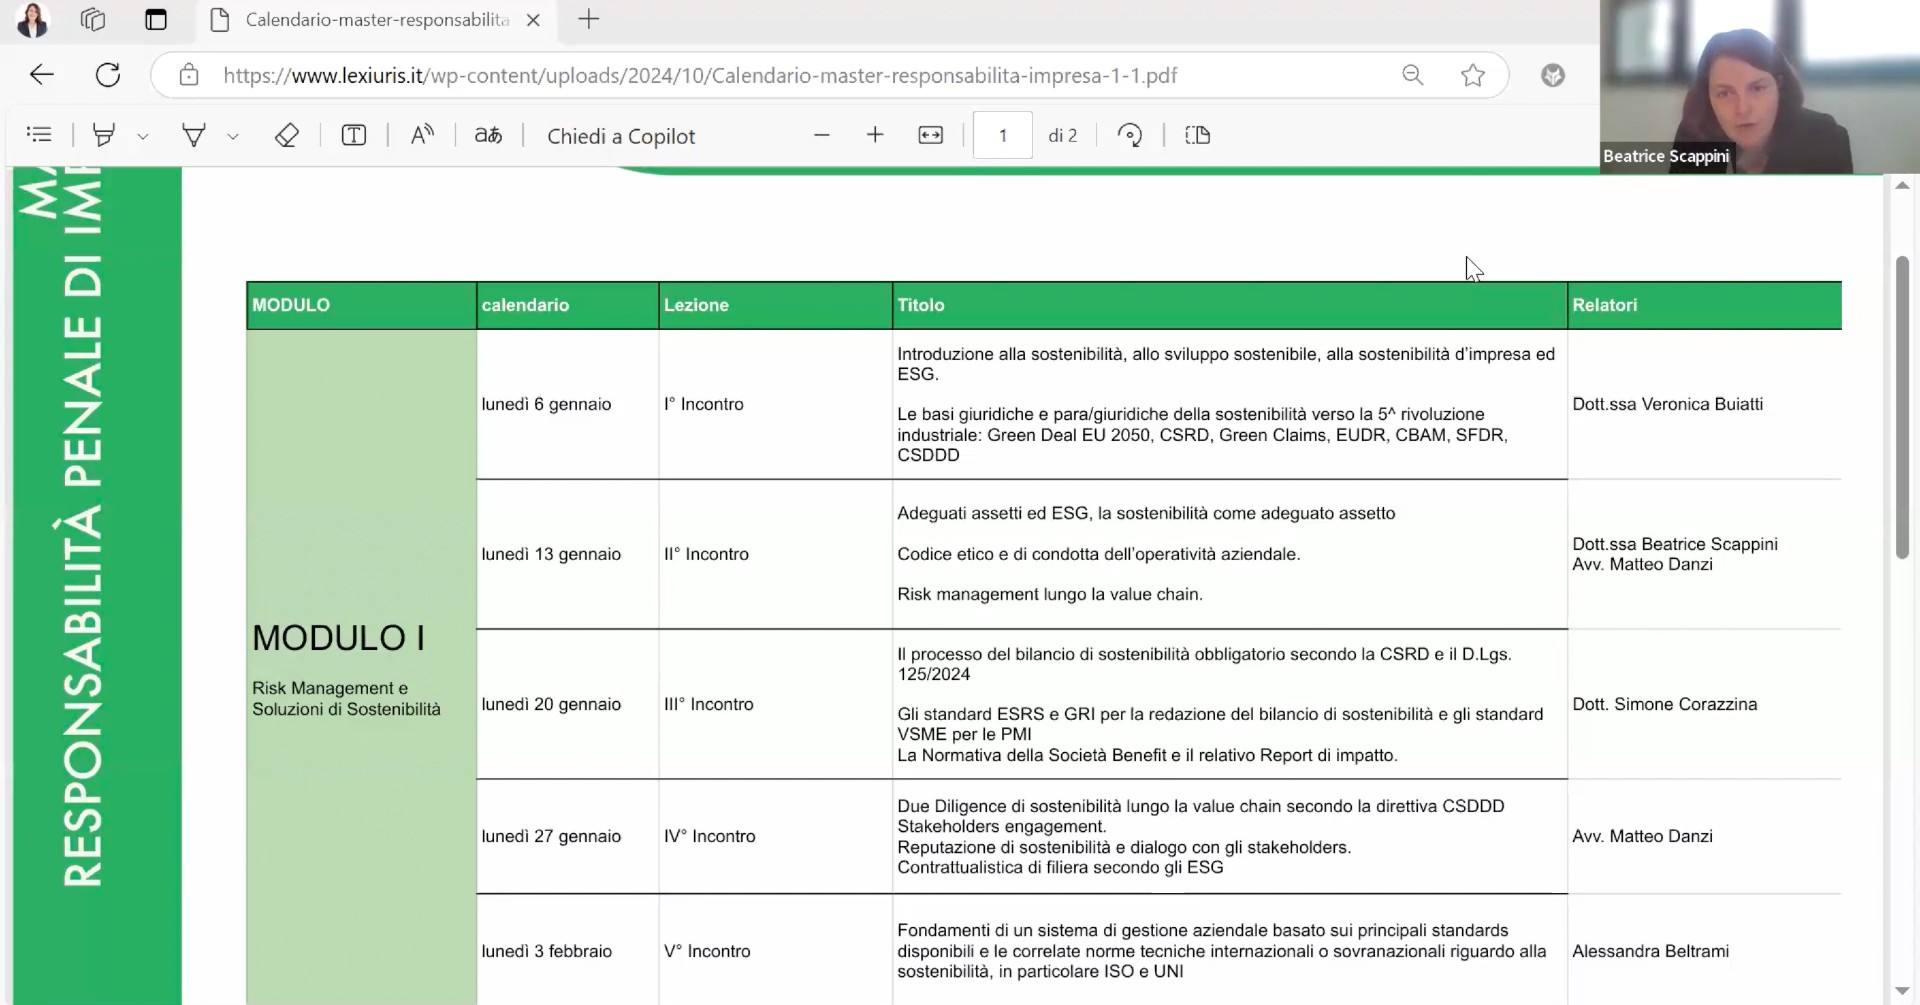Click the translate document icon
Viewport: 1920px width, 1005px height.
point(488,135)
